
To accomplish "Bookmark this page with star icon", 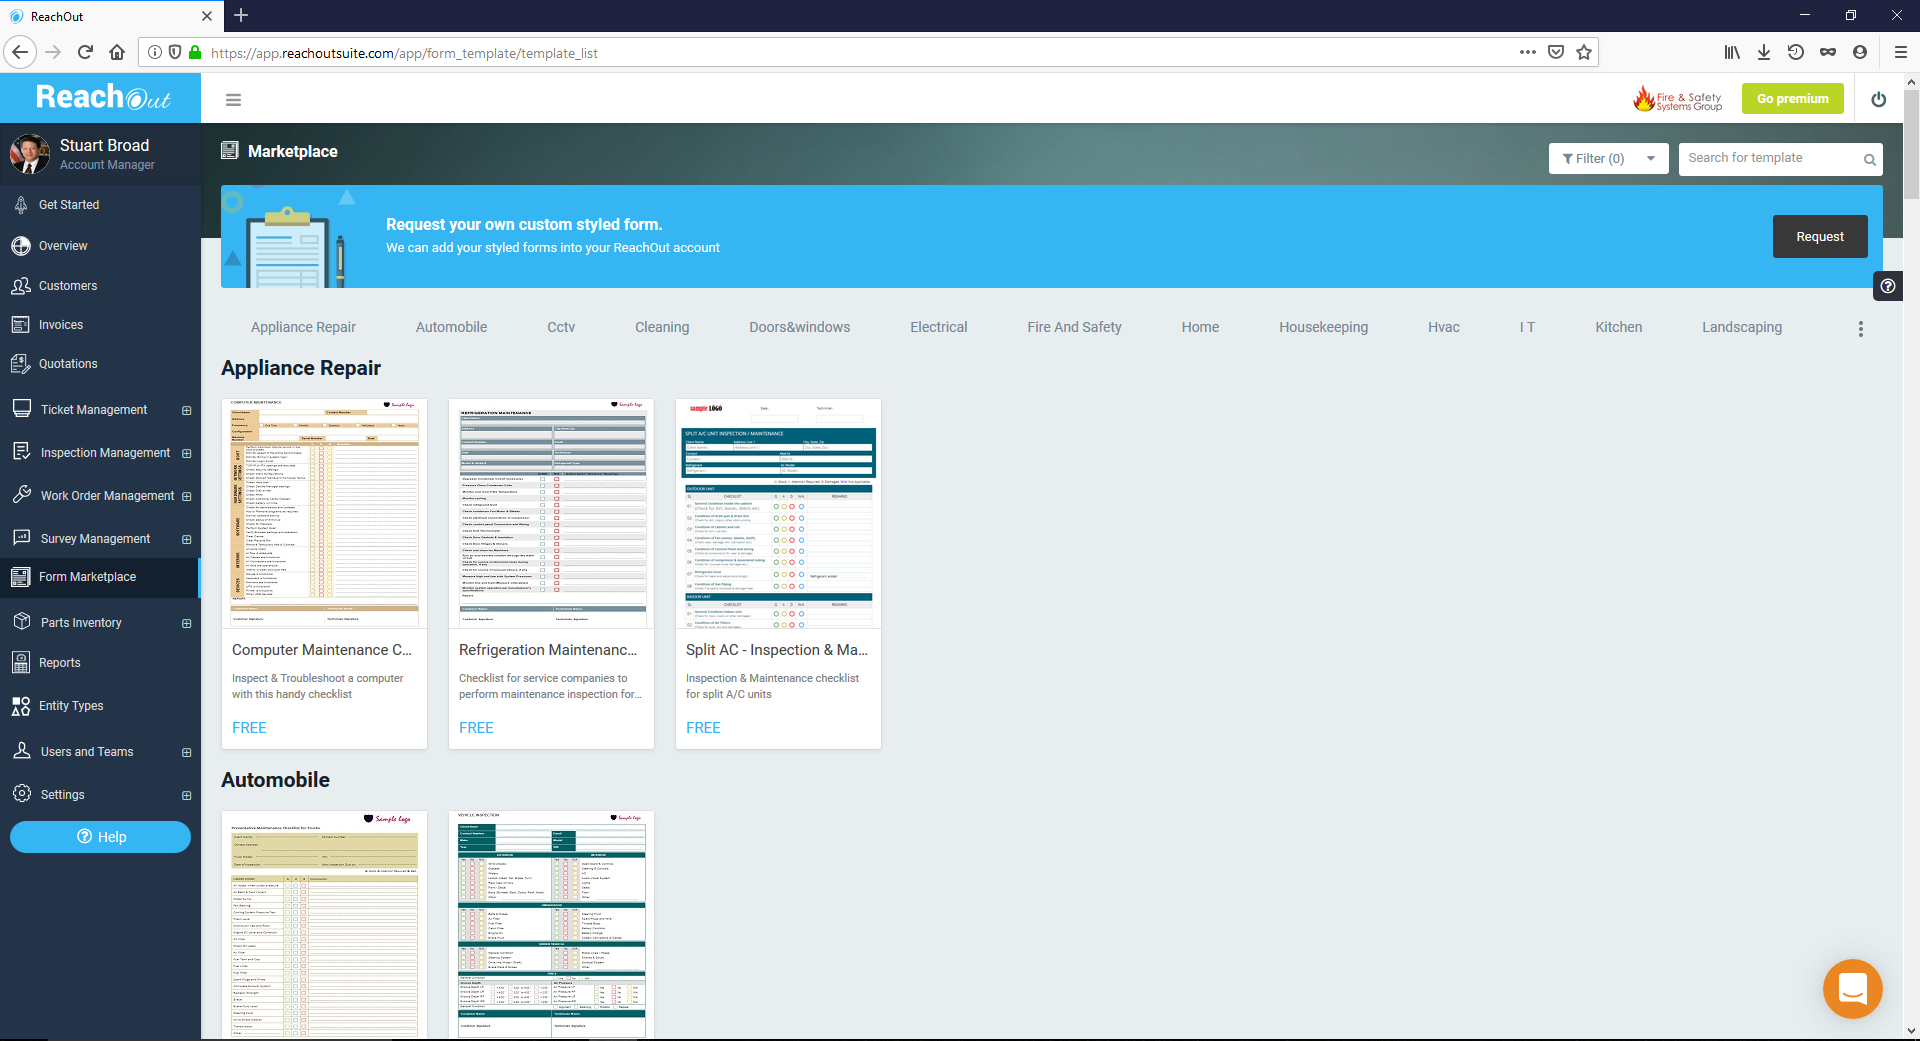I will point(1584,52).
